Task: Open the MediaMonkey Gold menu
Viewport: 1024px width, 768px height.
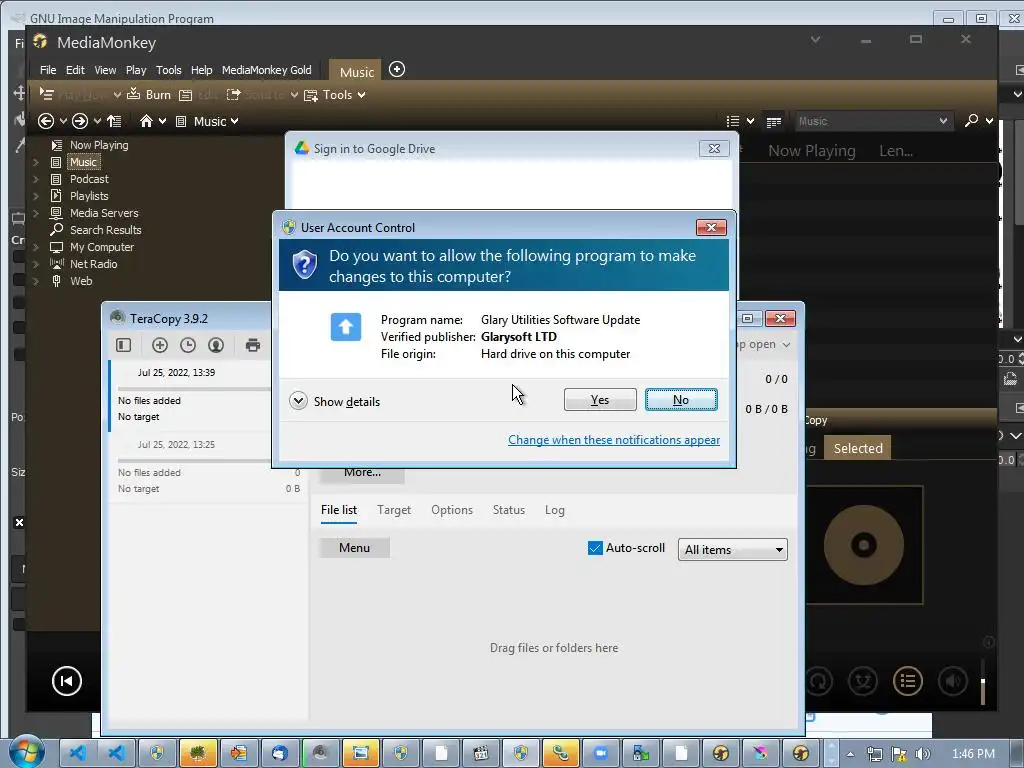Action: [x=266, y=70]
